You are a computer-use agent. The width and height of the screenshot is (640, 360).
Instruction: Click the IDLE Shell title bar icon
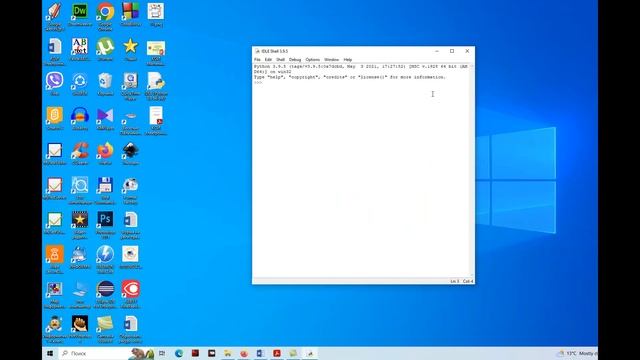pos(257,51)
